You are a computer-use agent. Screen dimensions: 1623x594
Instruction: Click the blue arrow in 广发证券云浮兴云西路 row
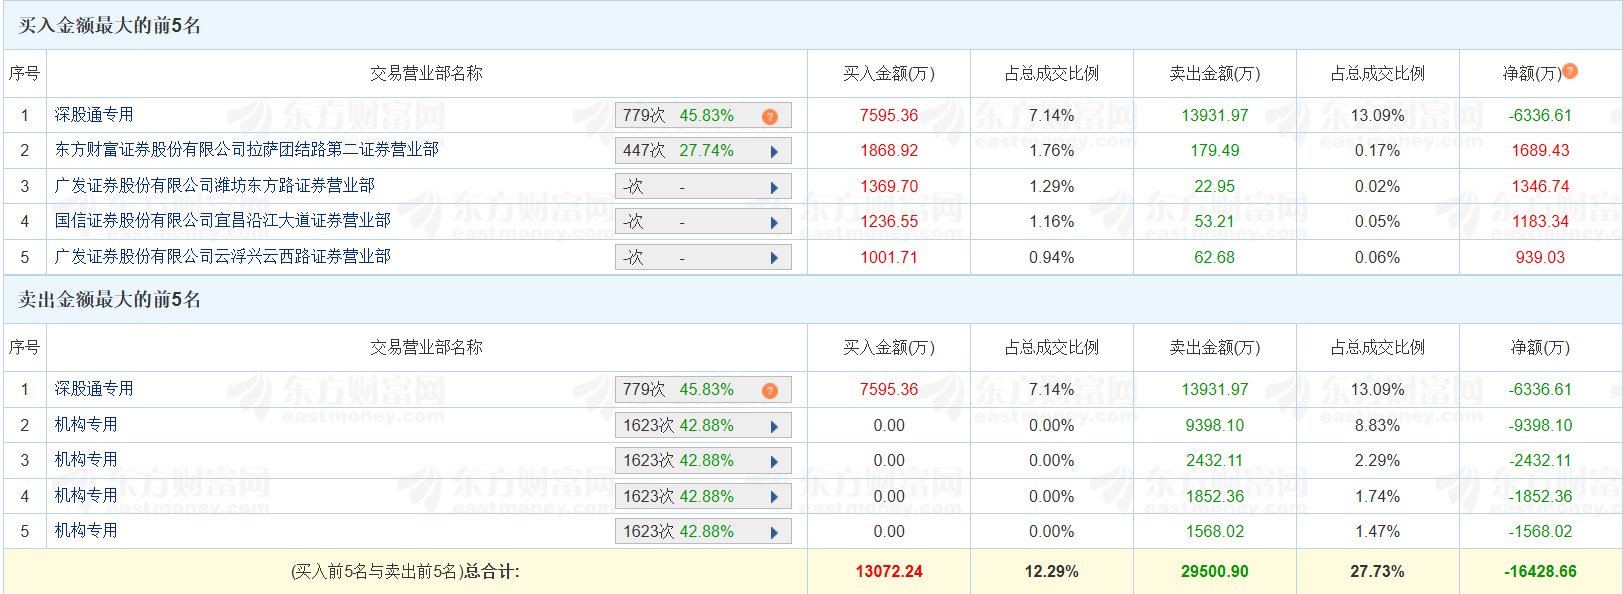[774, 258]
